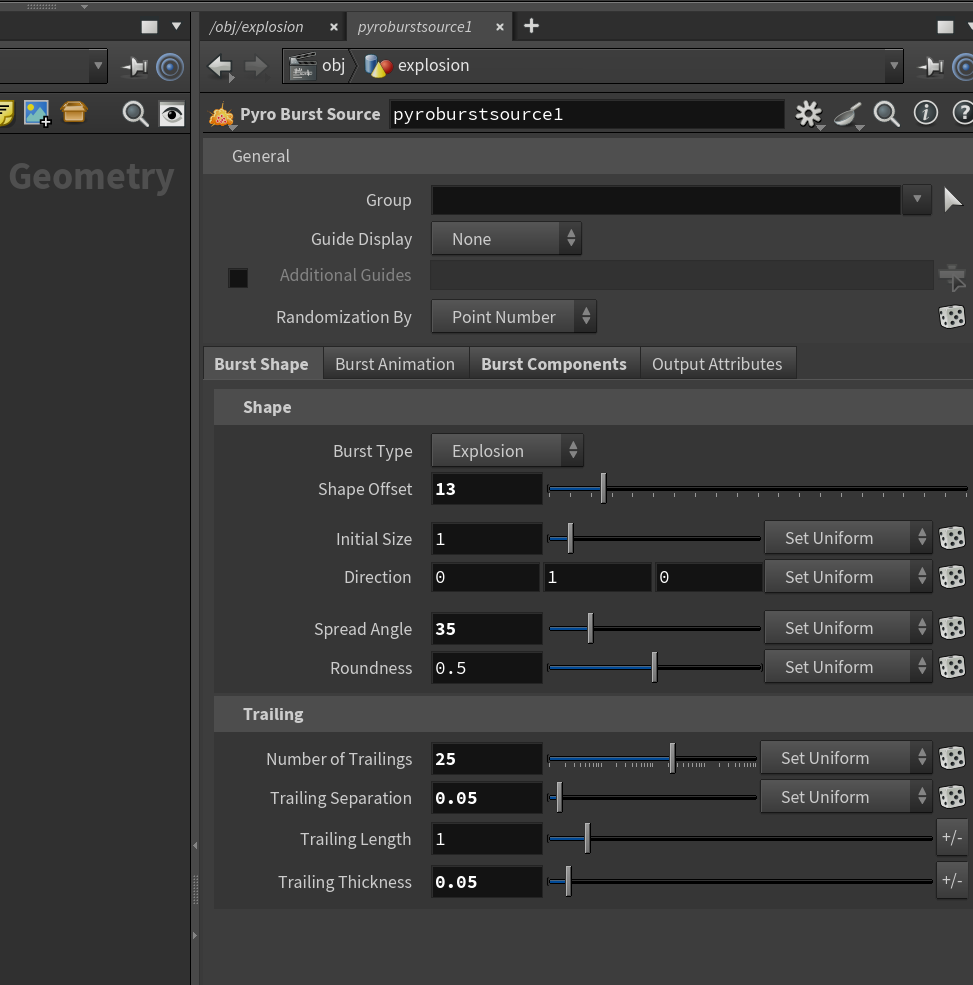Switch to the Output Attributes tab
This screenshot has width=973, height=985.
click(717, 364)
